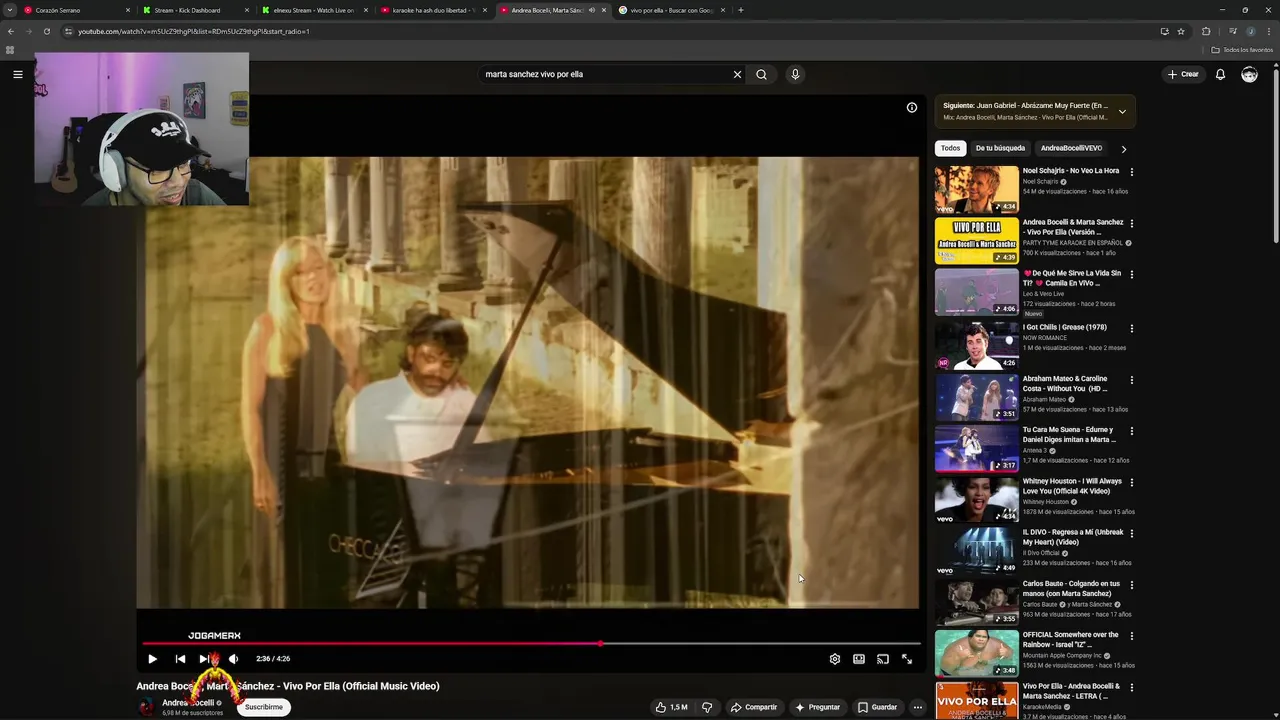The image size is (1280, 720).
Task: Open a new browser tab
Action: pos(740,10)
